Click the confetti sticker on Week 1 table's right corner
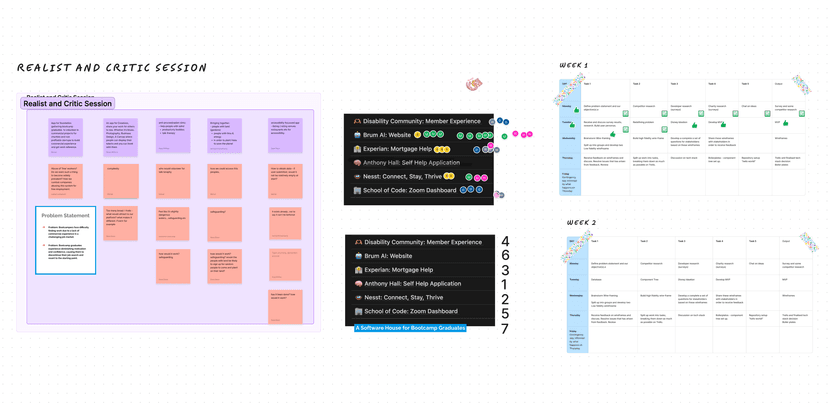828x404 pixels. pyautogui.click(x=800, y=86)
